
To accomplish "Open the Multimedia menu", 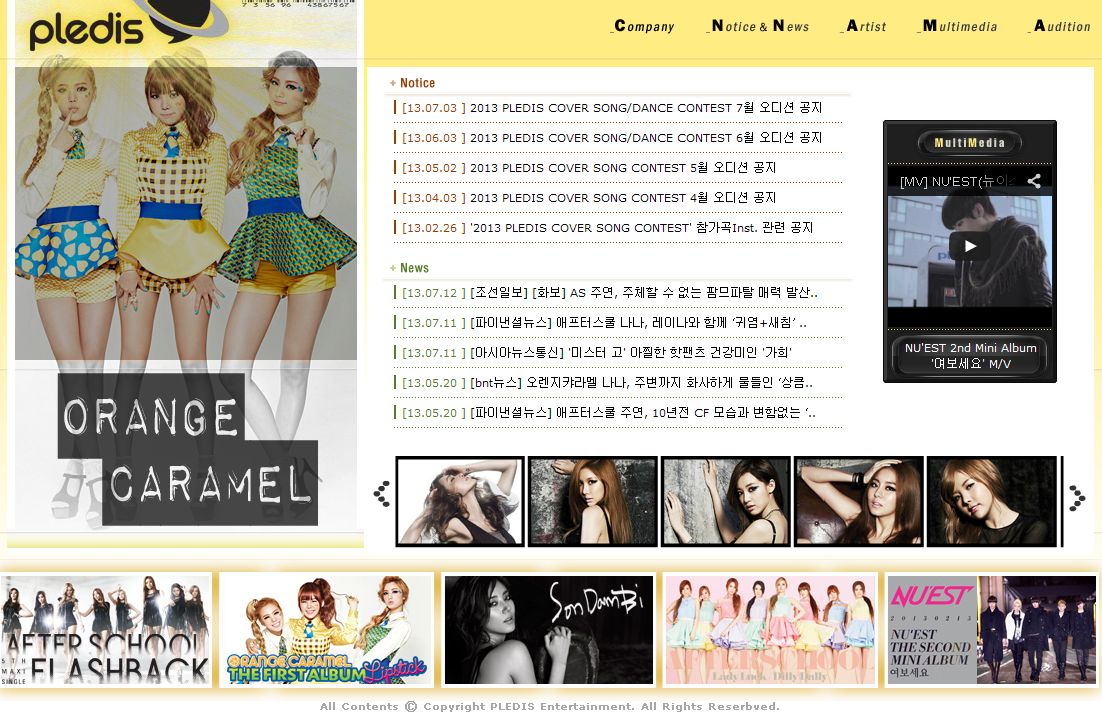I will point(959,26).
